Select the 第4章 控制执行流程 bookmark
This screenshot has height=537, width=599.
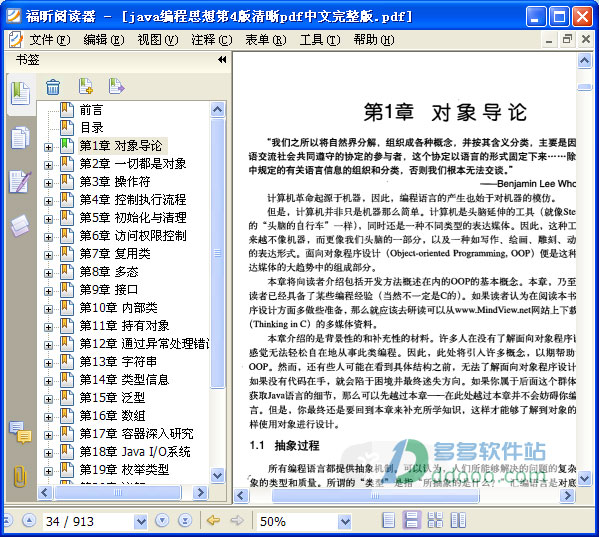133,200
